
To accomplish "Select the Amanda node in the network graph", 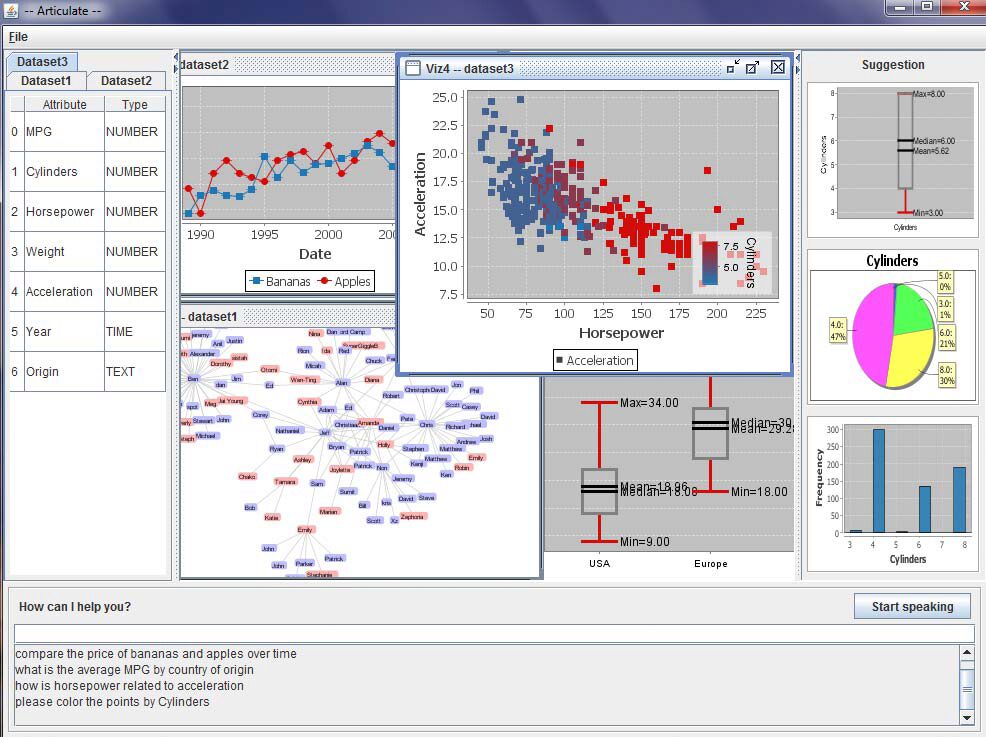I will [369, 422].
